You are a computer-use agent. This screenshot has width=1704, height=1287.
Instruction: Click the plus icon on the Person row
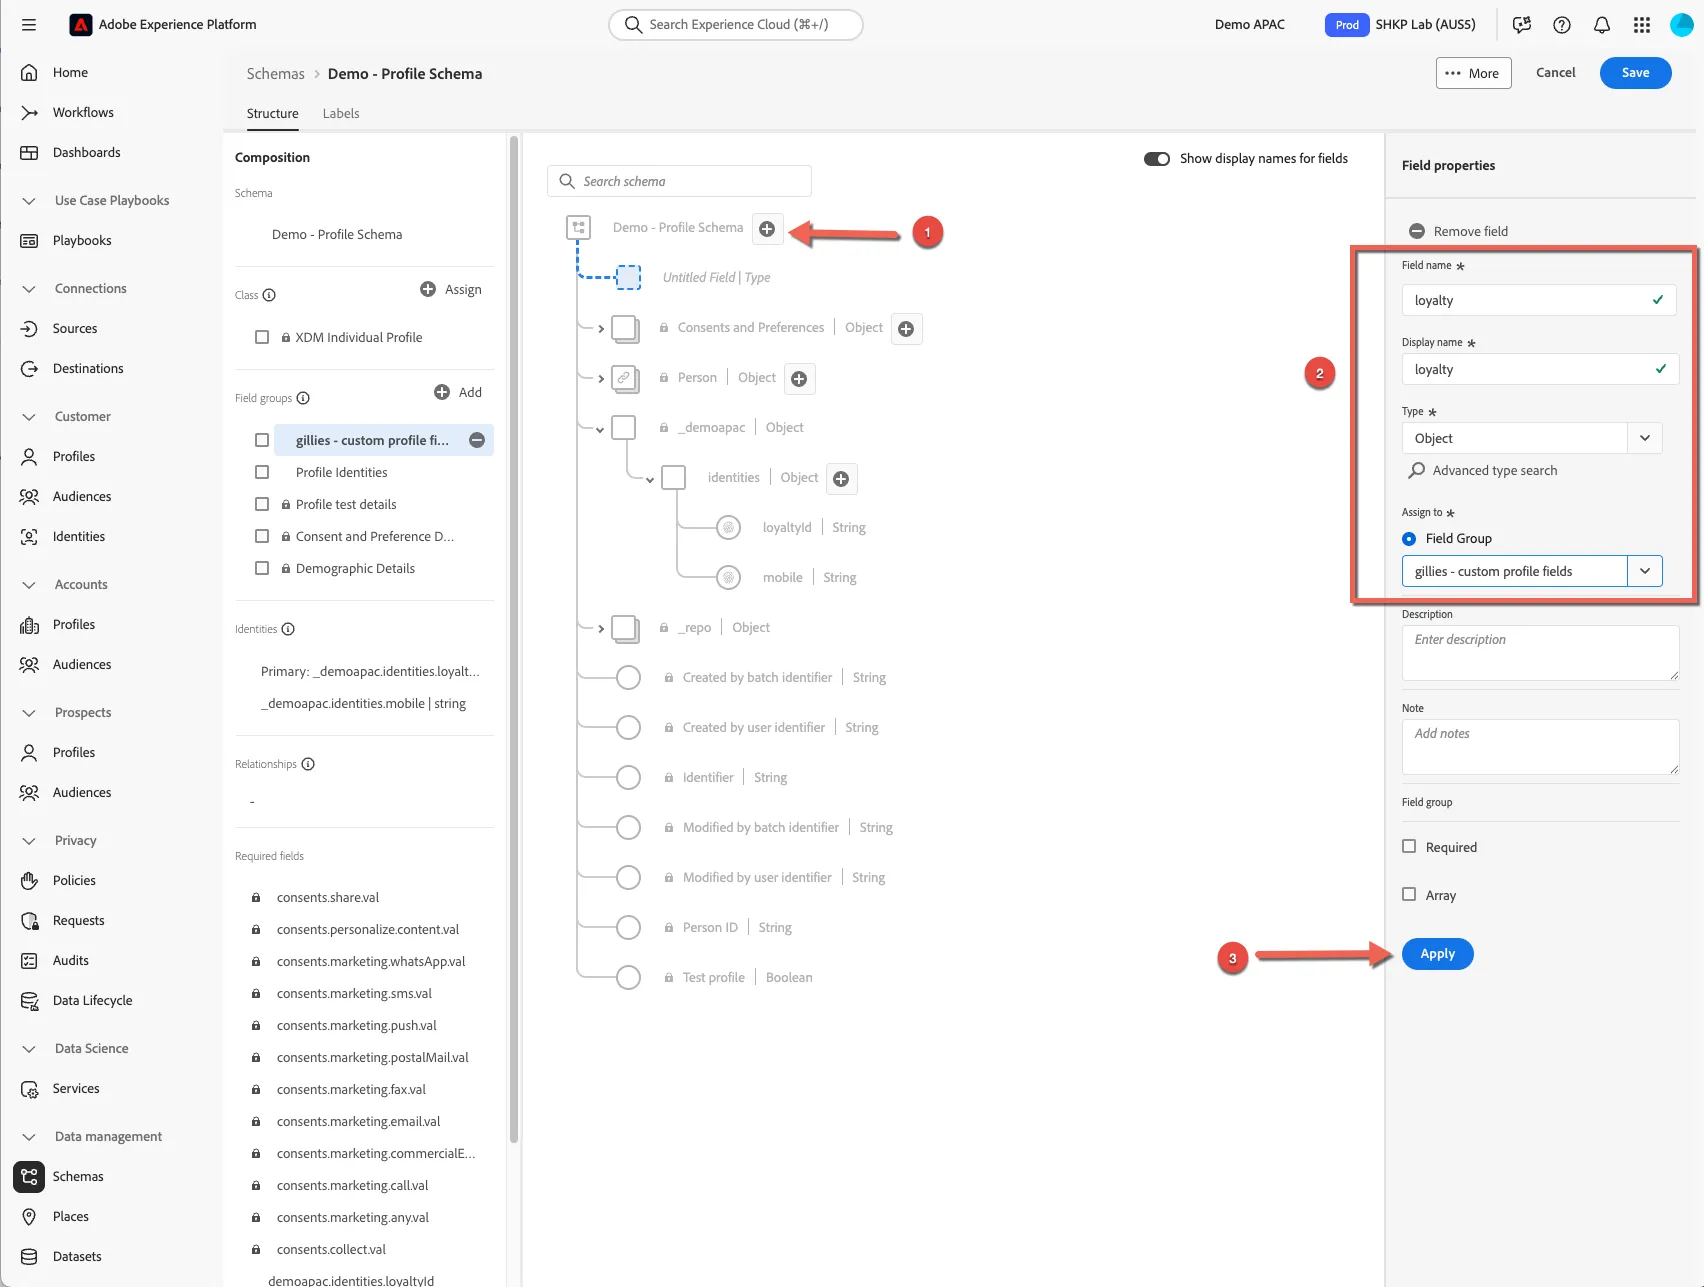[799, 379]
